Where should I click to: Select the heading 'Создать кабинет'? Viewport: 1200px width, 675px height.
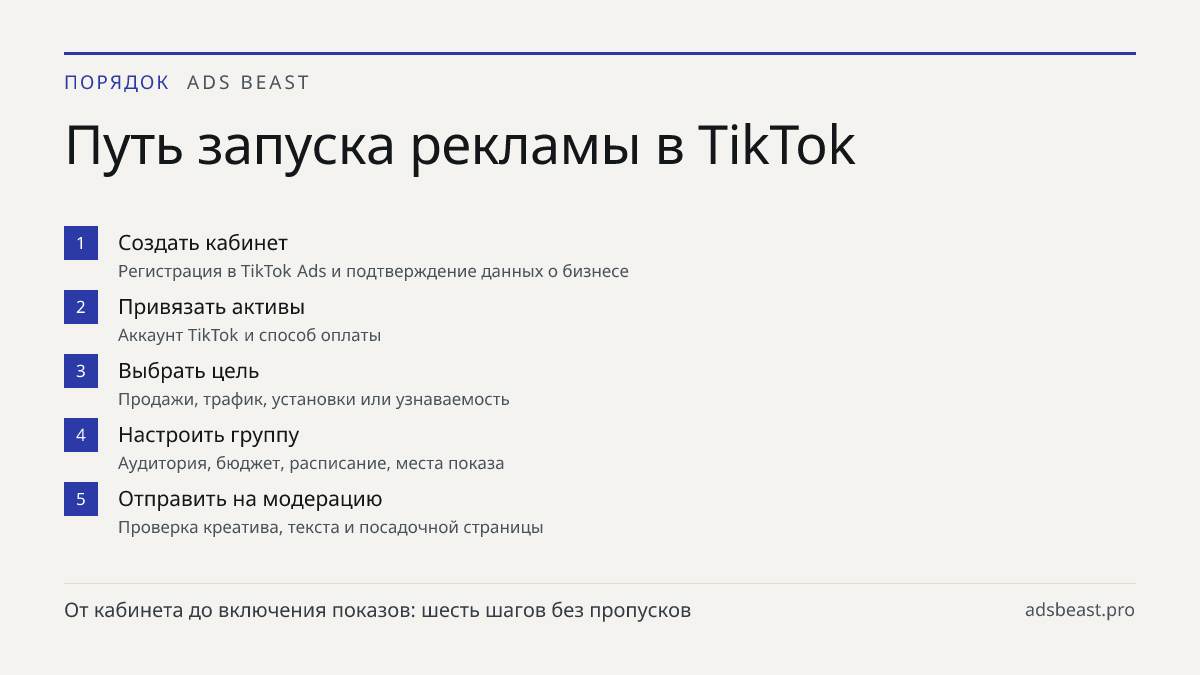click(203, 243)
